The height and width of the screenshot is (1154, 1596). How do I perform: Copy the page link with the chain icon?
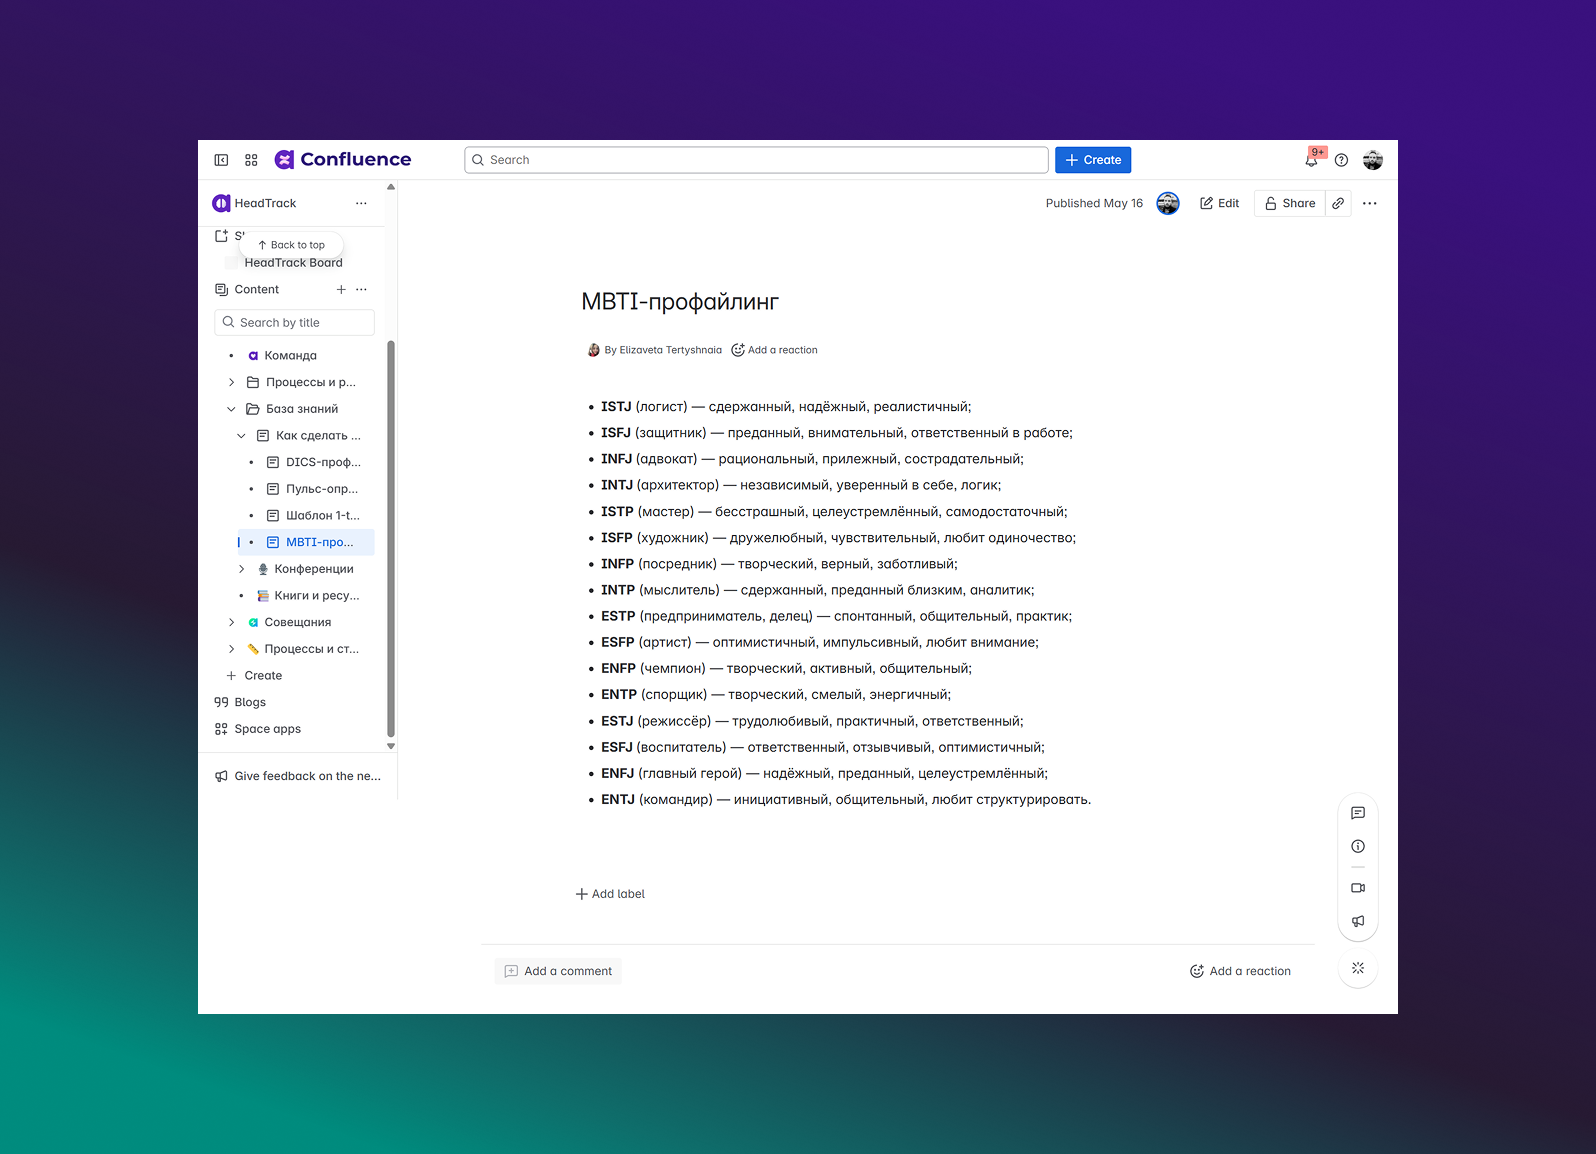click(1338, 203)
